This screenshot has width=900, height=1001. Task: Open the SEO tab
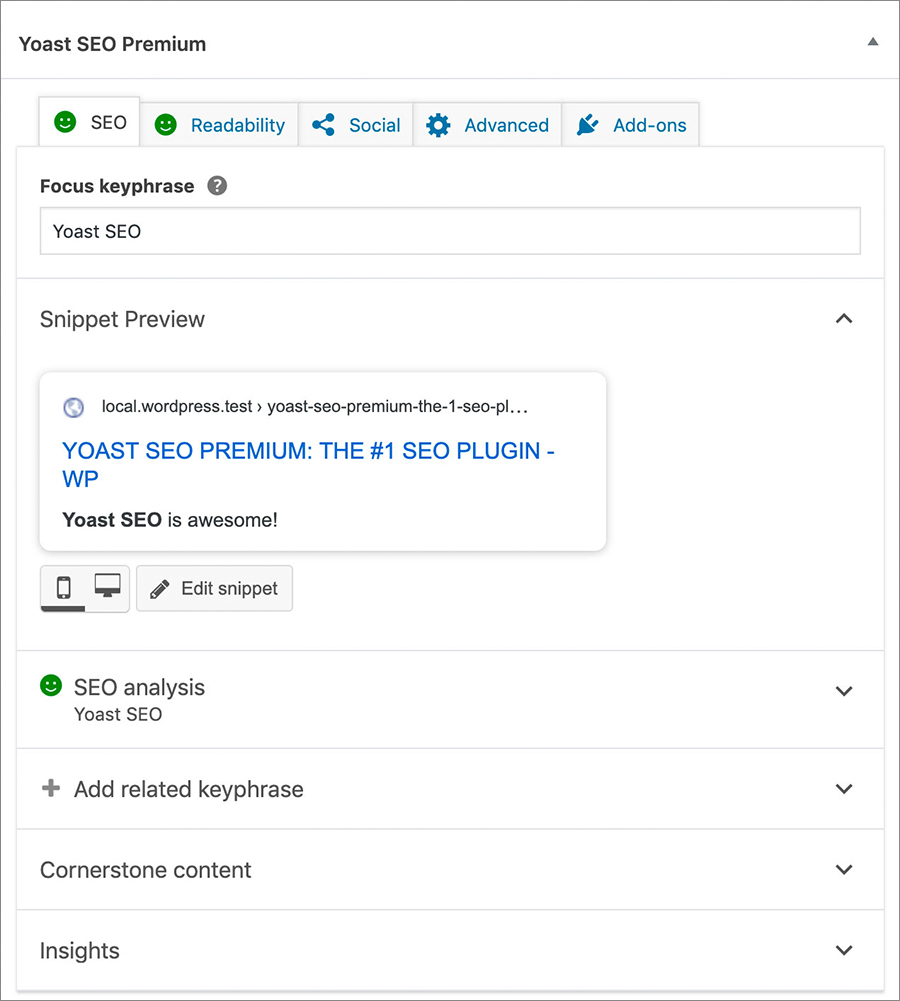click(x=89, y=122)
